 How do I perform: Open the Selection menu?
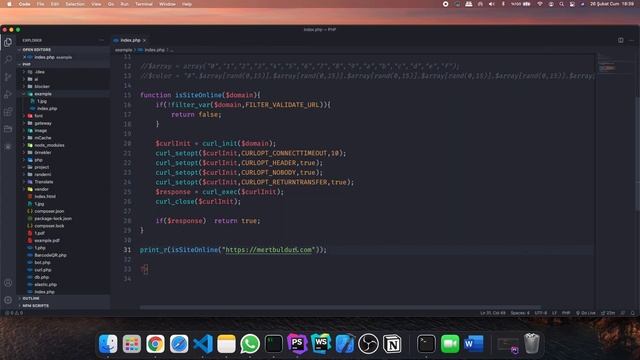(75, 4)
